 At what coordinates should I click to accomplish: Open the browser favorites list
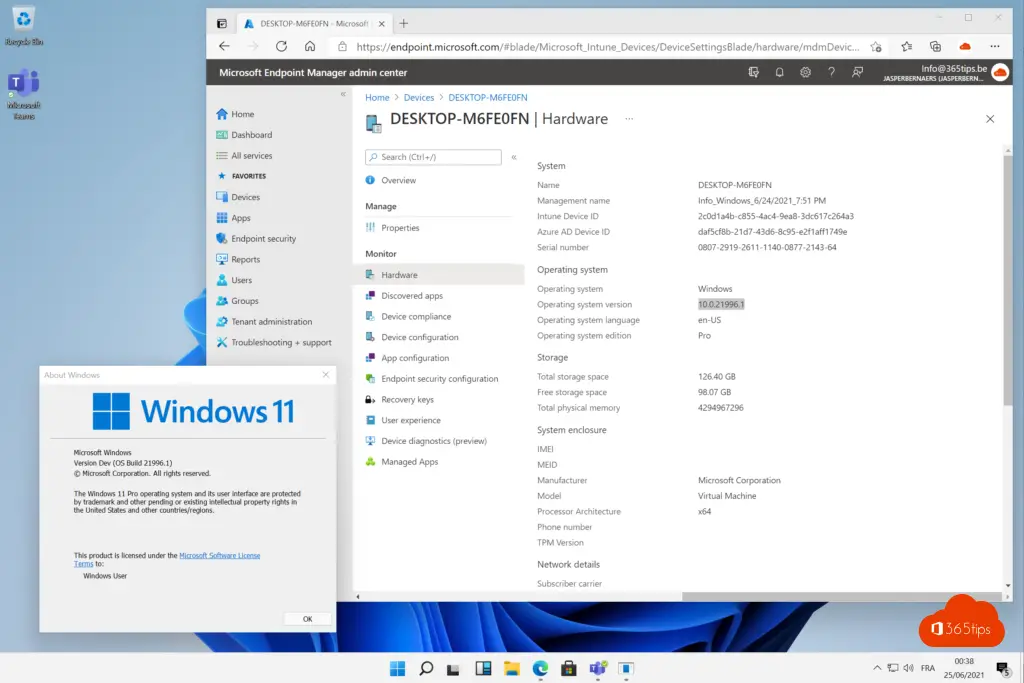pos(906,46)
